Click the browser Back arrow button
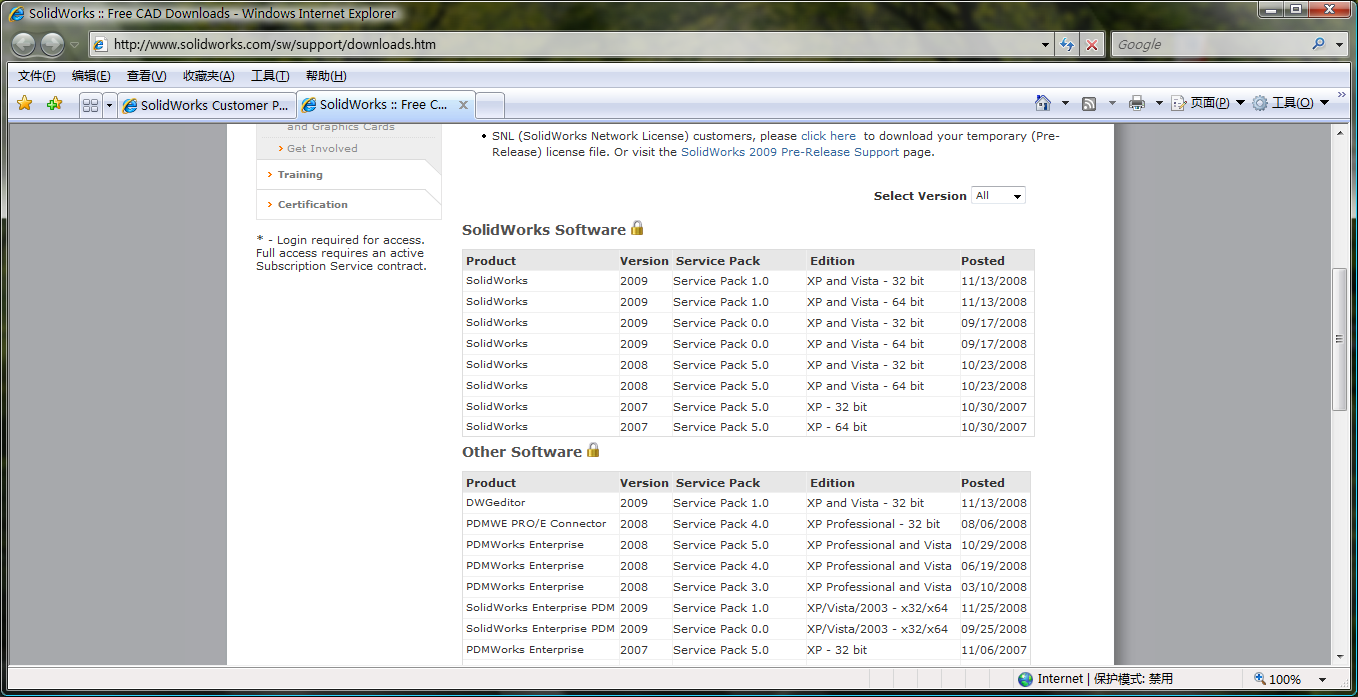Screen dimensions: 1358x697 pos(23,44)
